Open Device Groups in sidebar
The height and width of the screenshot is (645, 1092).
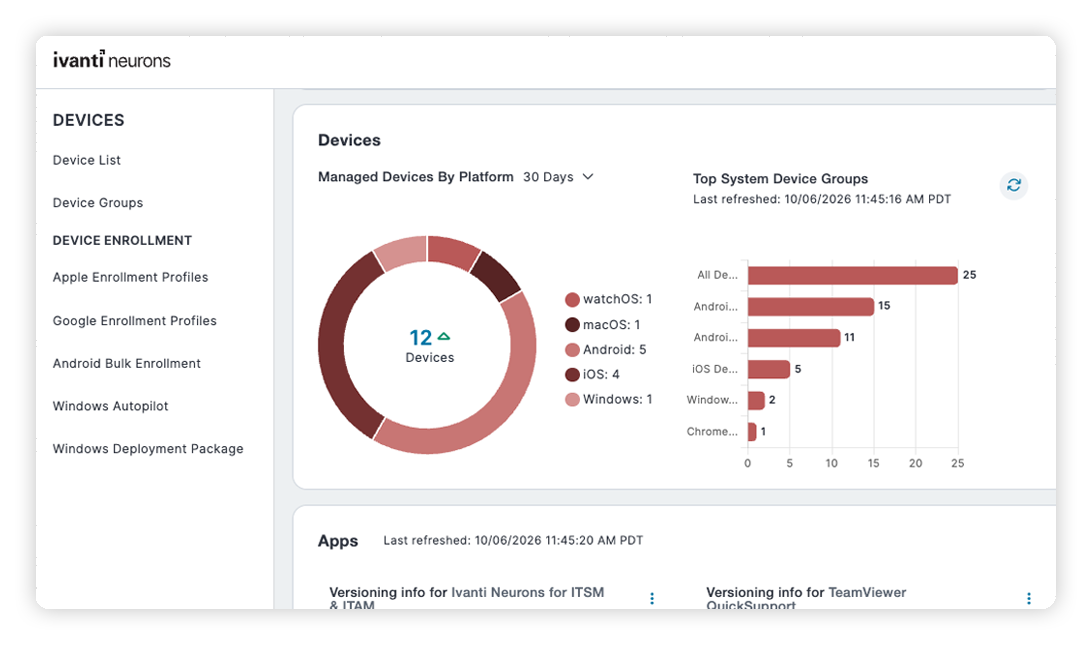98,203
